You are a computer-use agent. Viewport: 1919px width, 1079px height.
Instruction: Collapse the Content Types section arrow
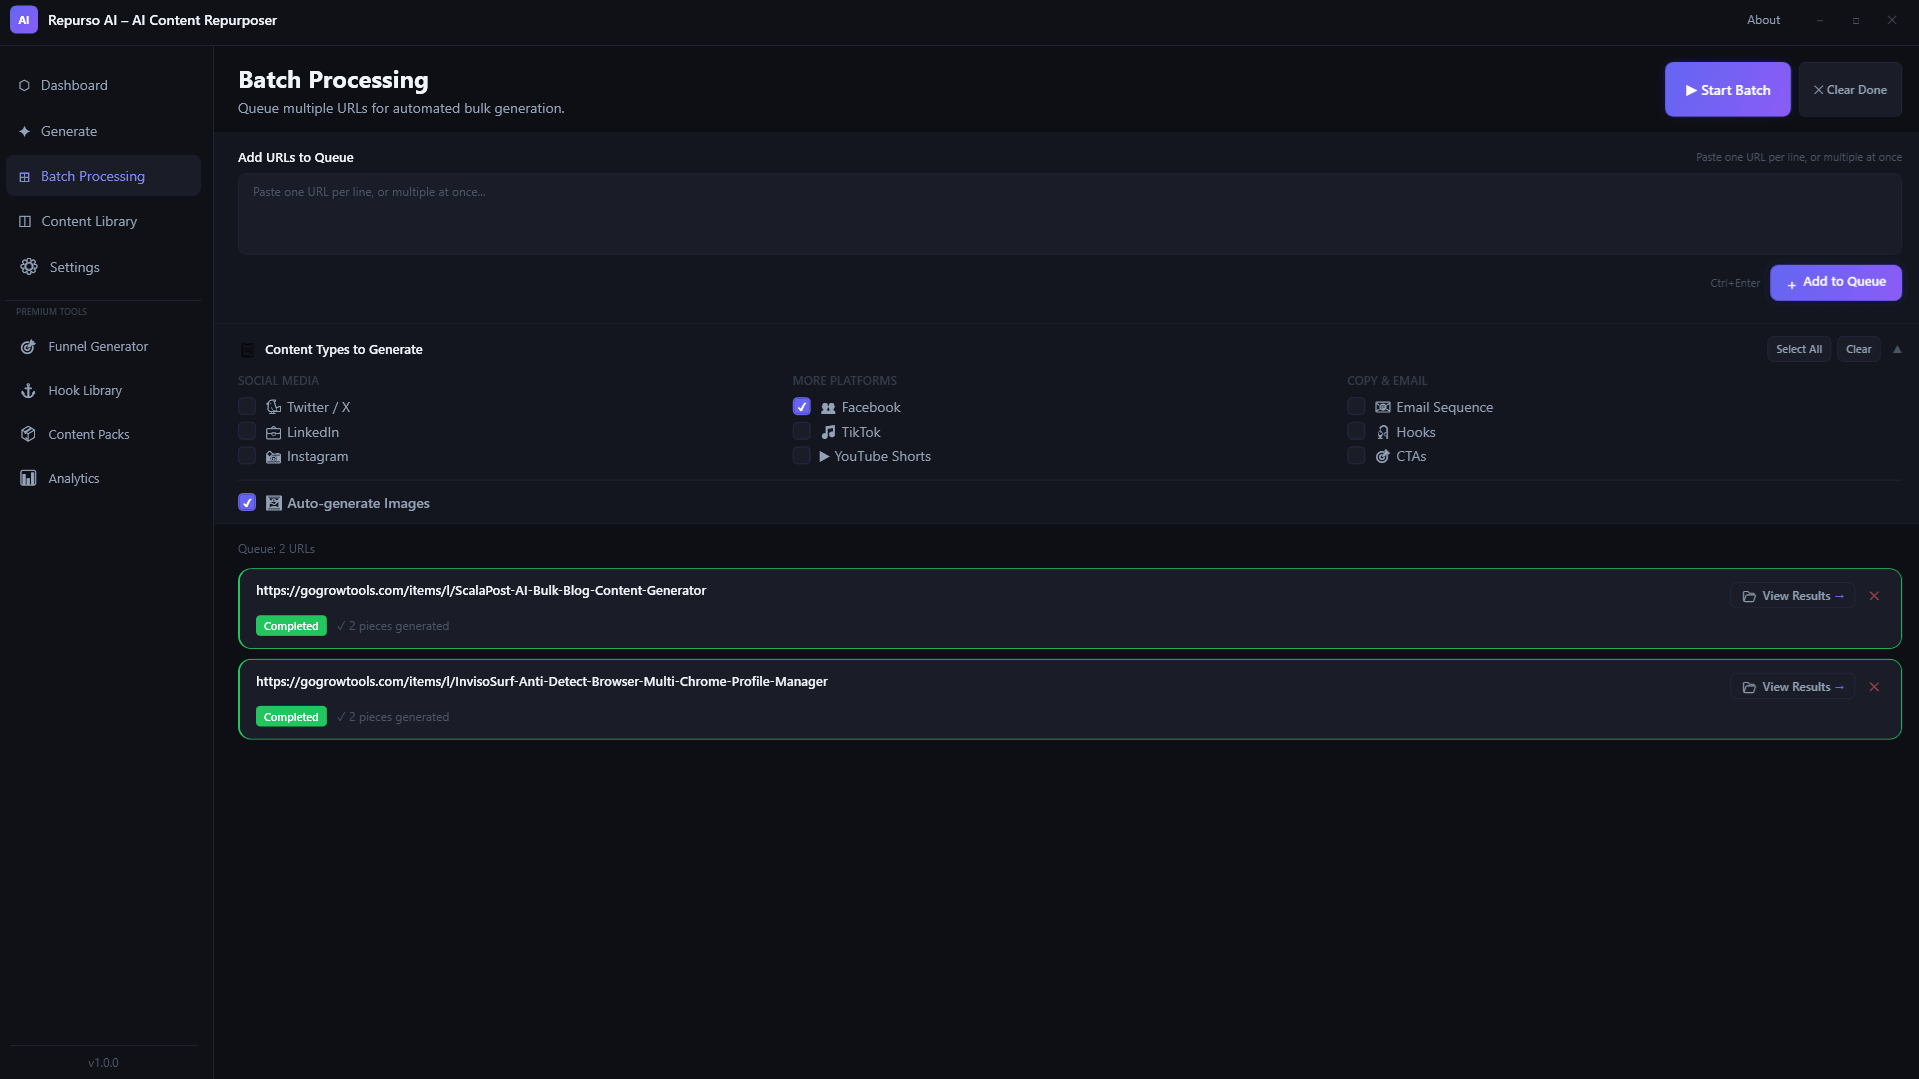click(x=1897, y=349)
